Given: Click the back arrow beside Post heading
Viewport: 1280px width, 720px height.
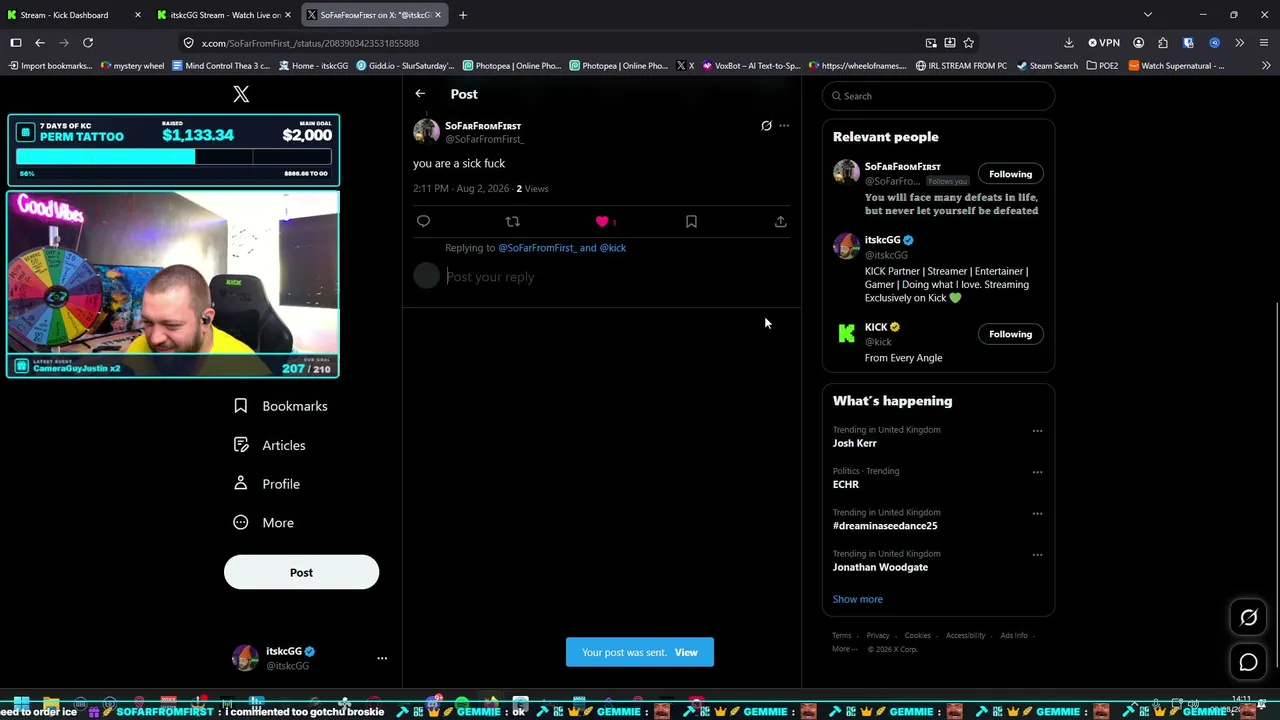Looking at the screenshot, I should 420,94.
